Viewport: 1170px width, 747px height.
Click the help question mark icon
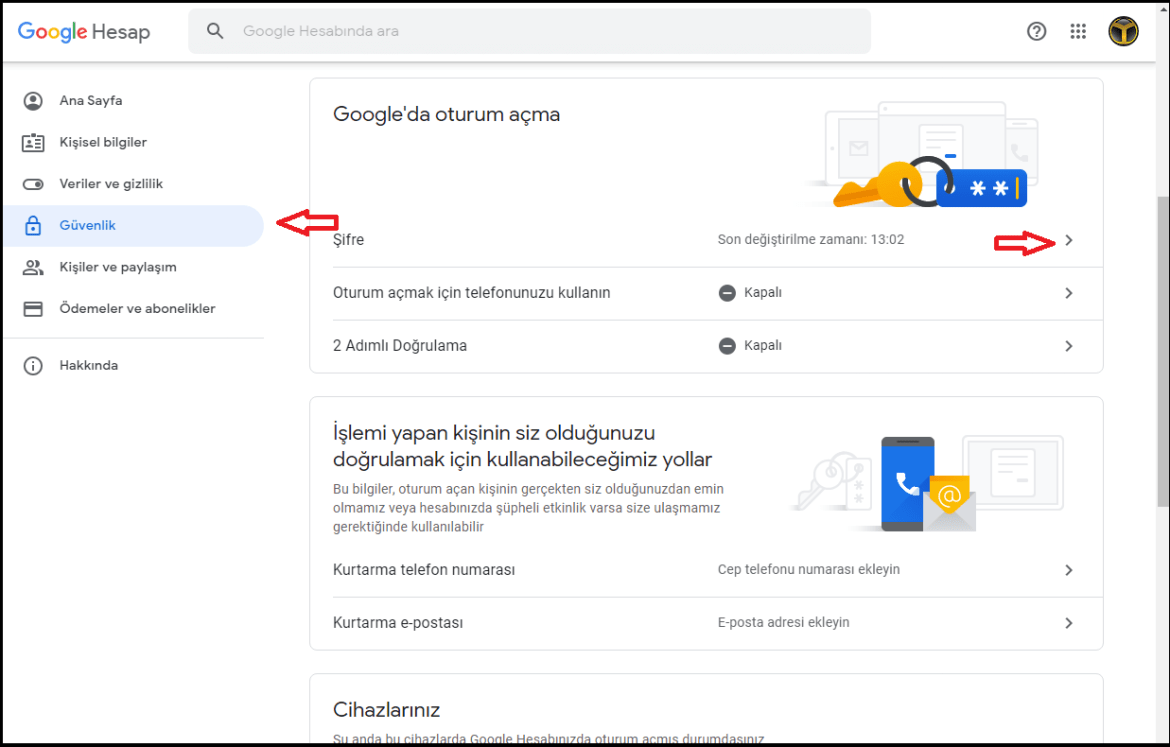[1036, 31]
